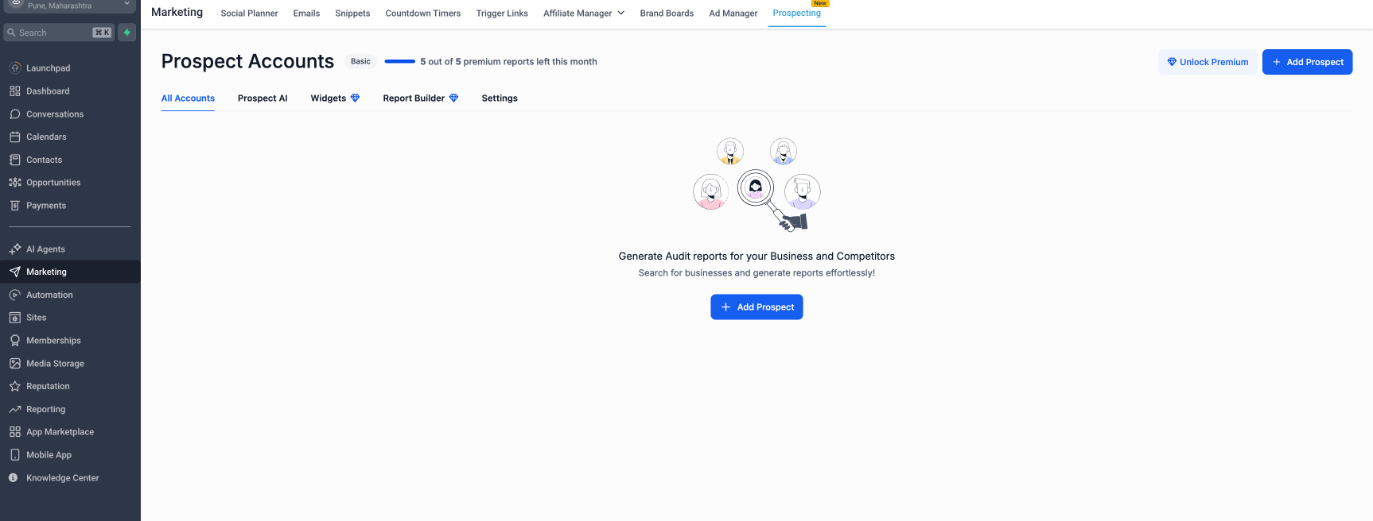Click 'Search for businesses' description text
This screenshot has height=521, width=1373.
[x=756, y=273]
